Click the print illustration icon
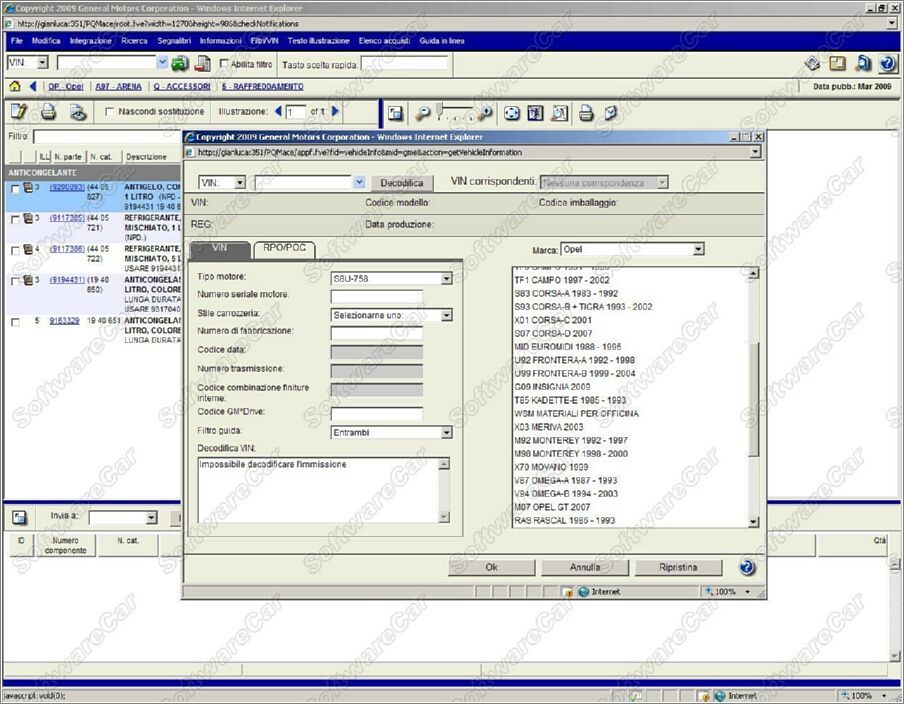Screen dimensions: 904x704 [x=586, y=113]
